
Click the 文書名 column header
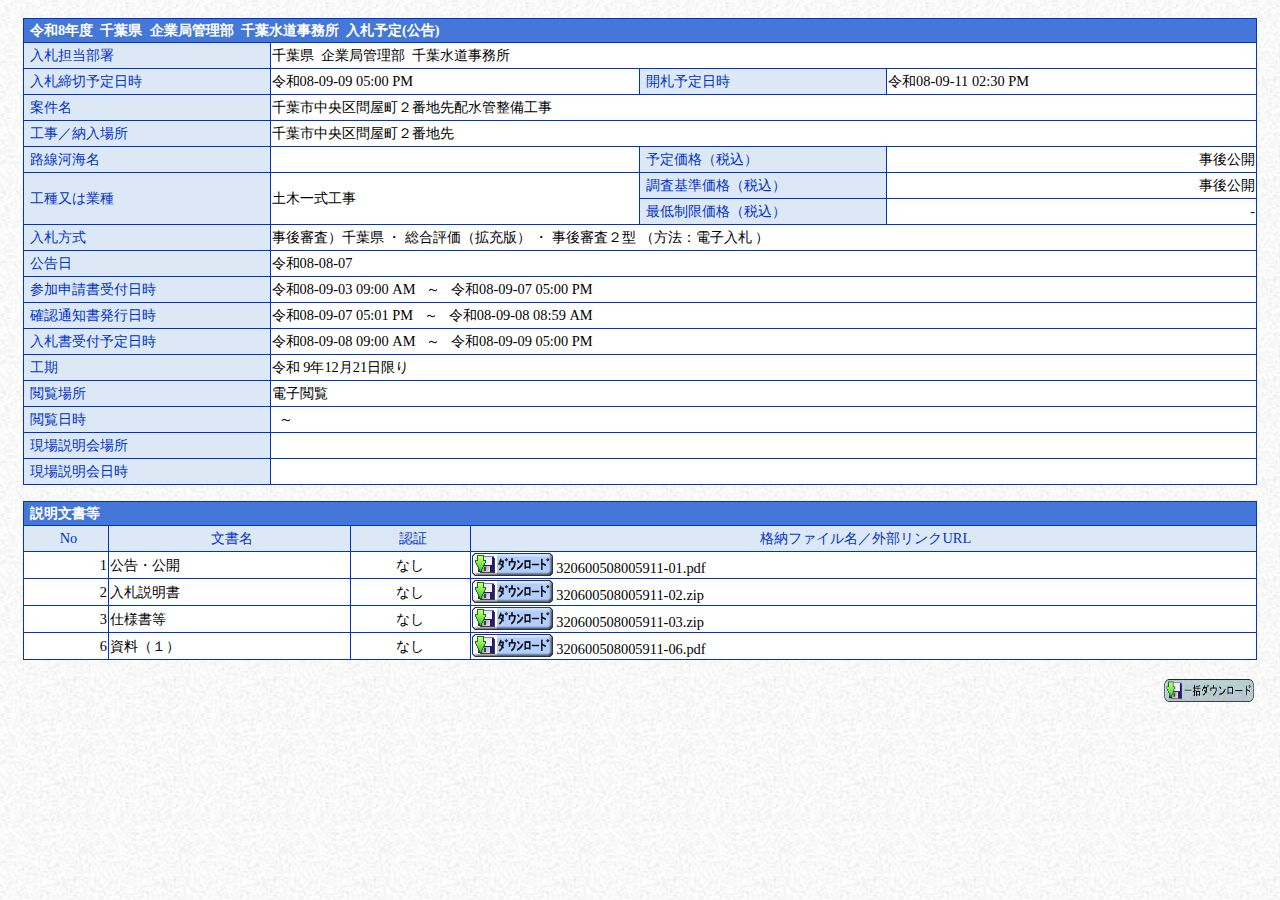[231, 538]
